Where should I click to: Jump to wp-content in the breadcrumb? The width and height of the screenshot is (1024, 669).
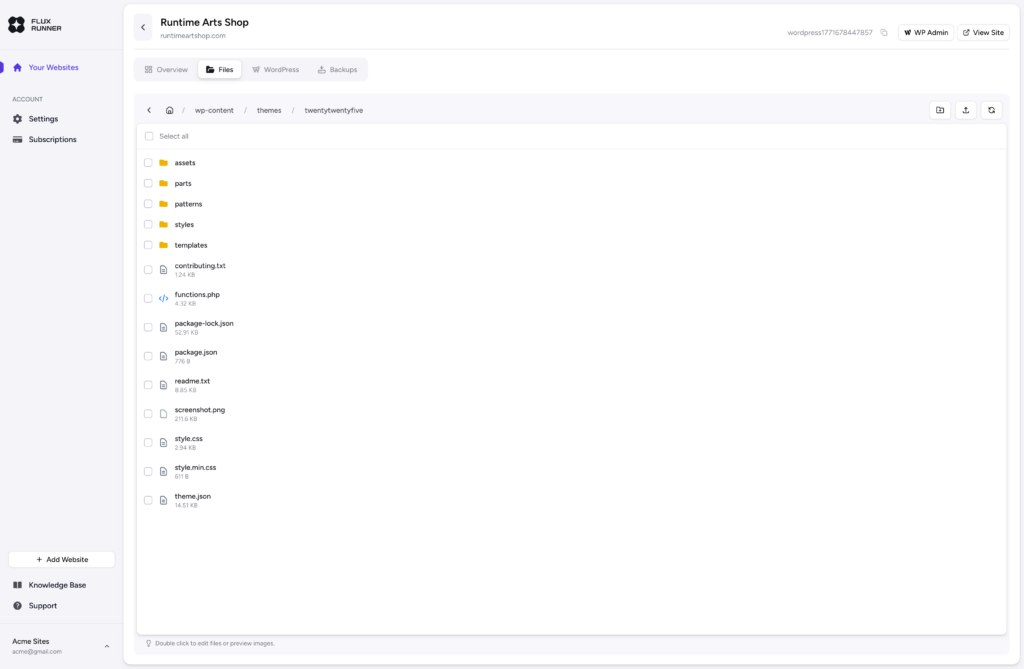click(214, 110)
